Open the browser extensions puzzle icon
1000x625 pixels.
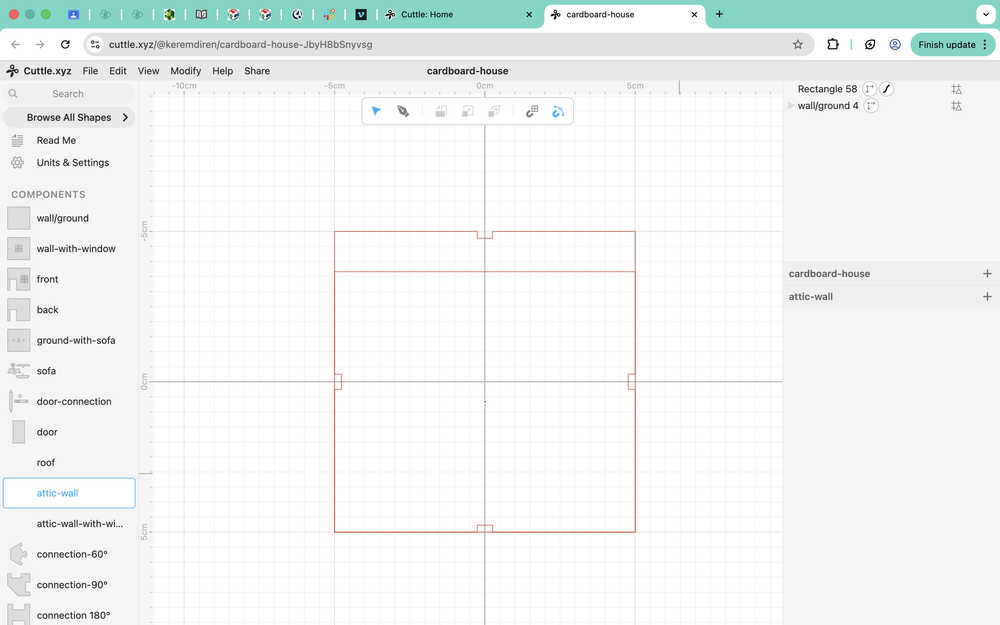(833, 45)
